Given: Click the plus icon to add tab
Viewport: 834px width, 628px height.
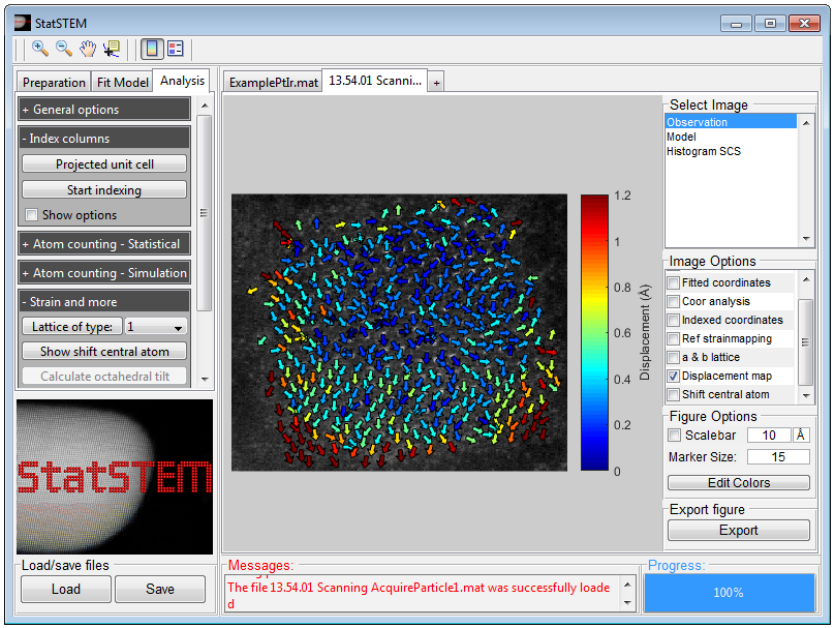Looking at the screenshot, I should point(436,83).
